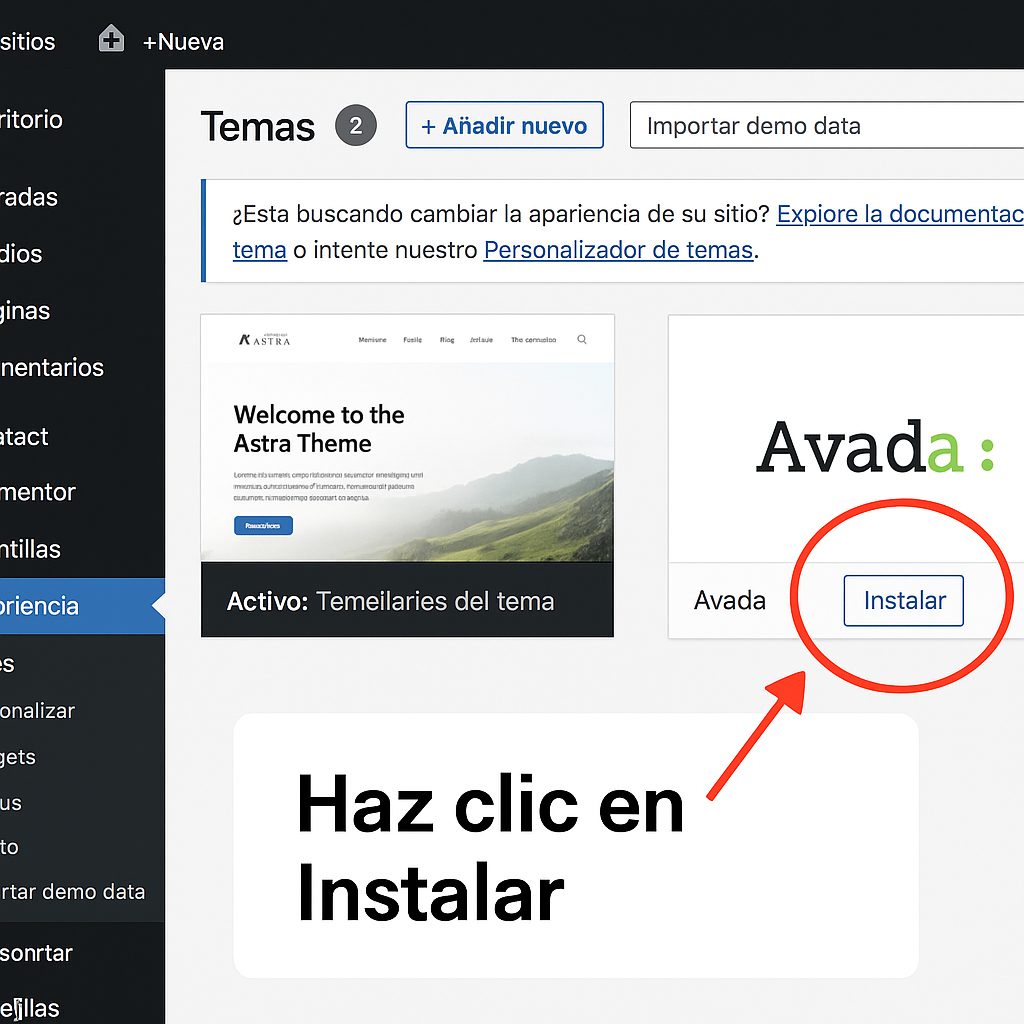Follow the Personalizador de temas link
Viewport: 1024px width, 1024px height.
pyautogui.click(x=618, y=250)
